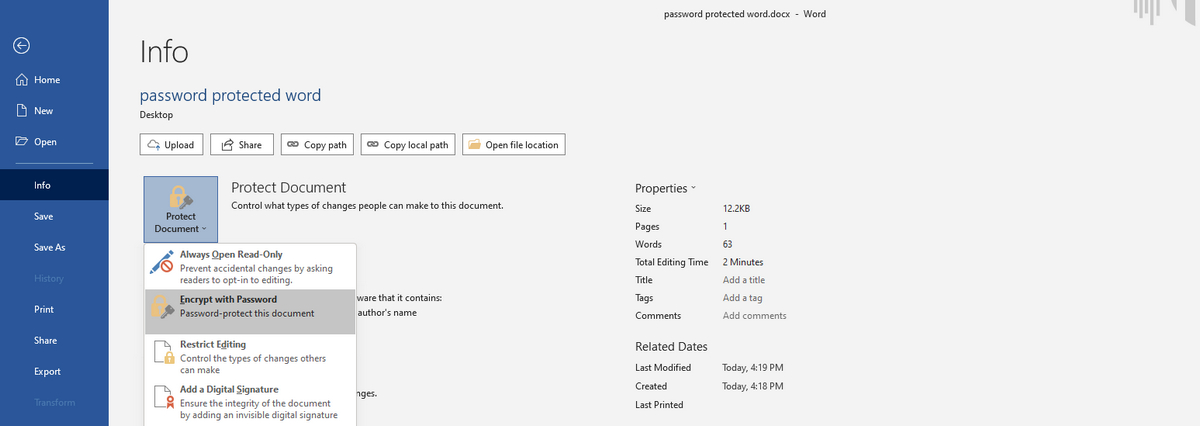Click the blank page icon beside New
Image resolution: width=1200 pixels, height=426 pixels.
(21, 111)
